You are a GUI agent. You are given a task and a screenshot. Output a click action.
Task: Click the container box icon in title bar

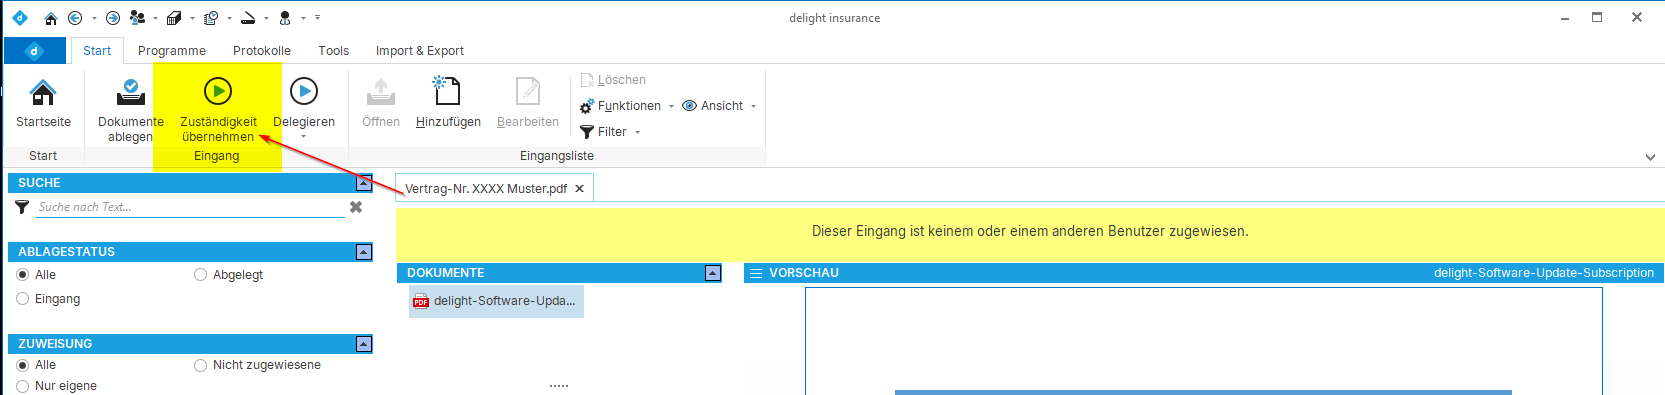pyautogui.click(x=174, y=18)
